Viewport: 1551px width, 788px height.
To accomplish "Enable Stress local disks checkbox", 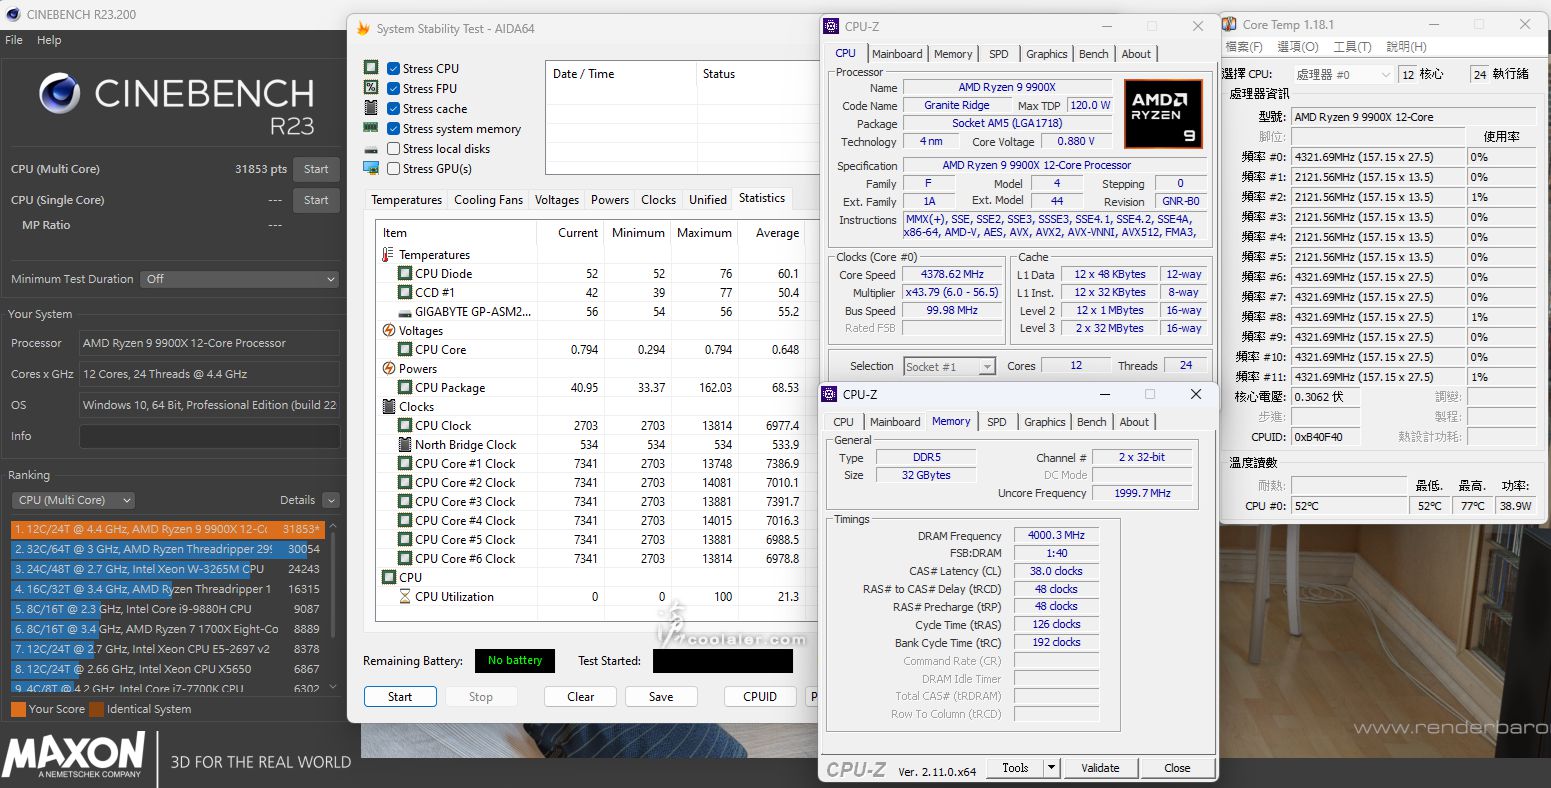I will pyautogui.click(x=394, y=149).
